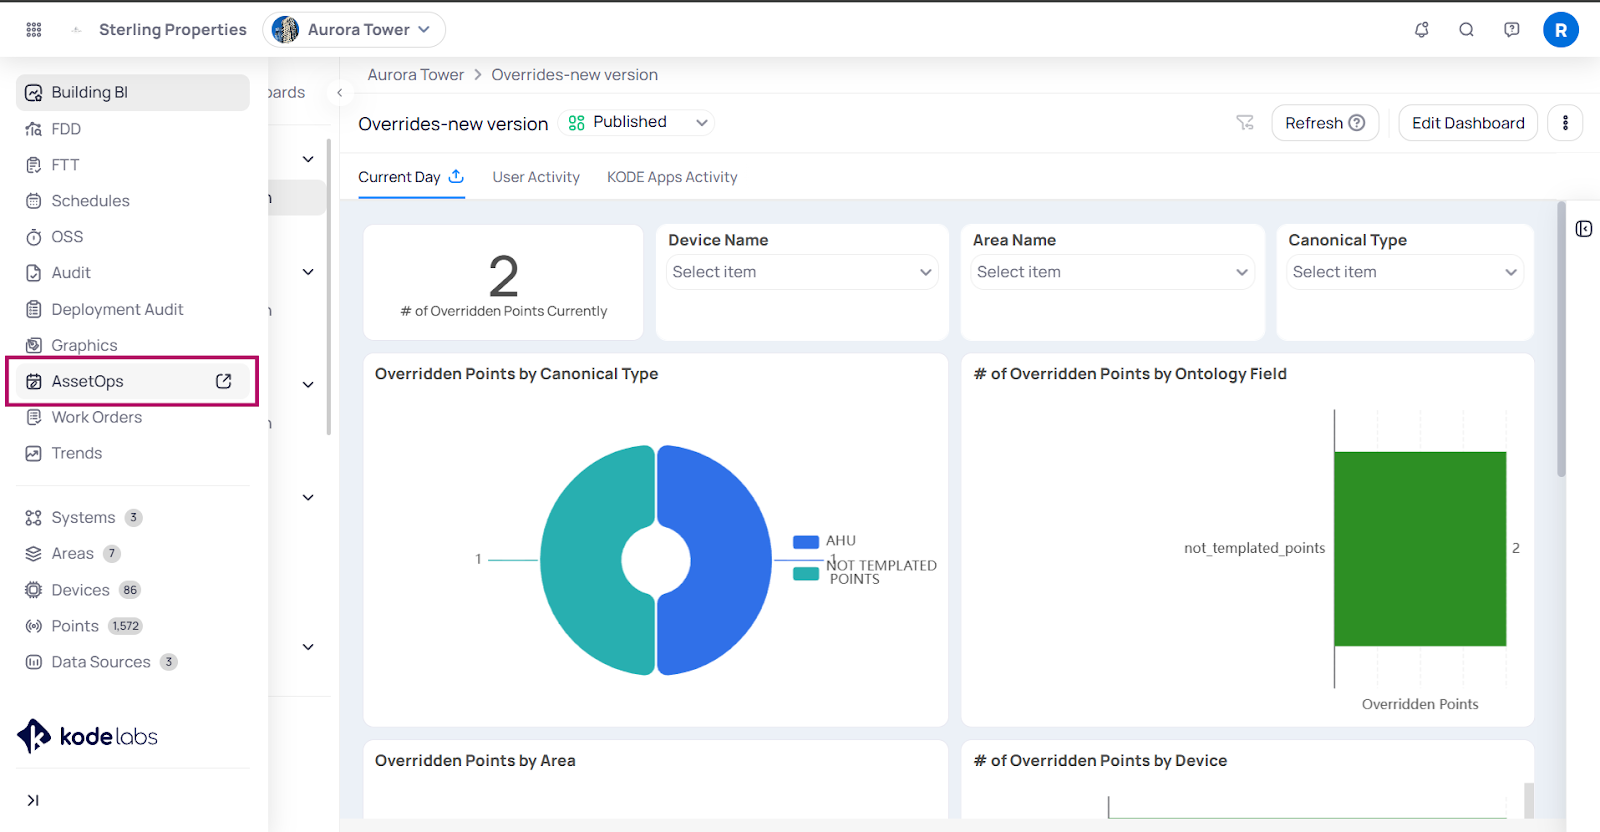
Task: Switch to the User Activity tab
Action: click(536, 177)
